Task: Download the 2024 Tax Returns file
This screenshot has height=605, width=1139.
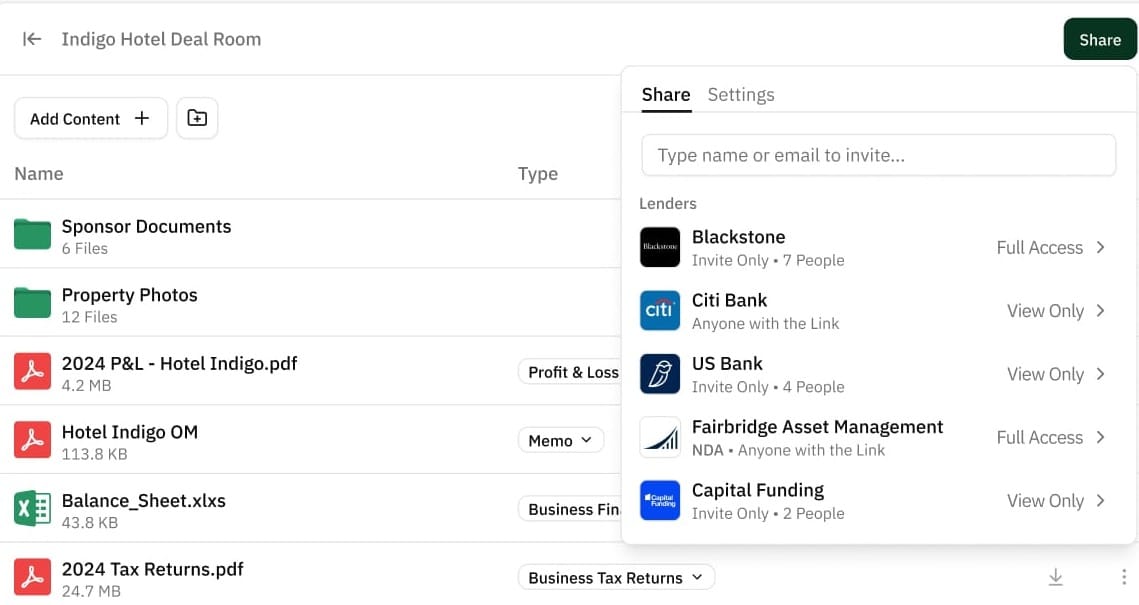Action: 1055,577
